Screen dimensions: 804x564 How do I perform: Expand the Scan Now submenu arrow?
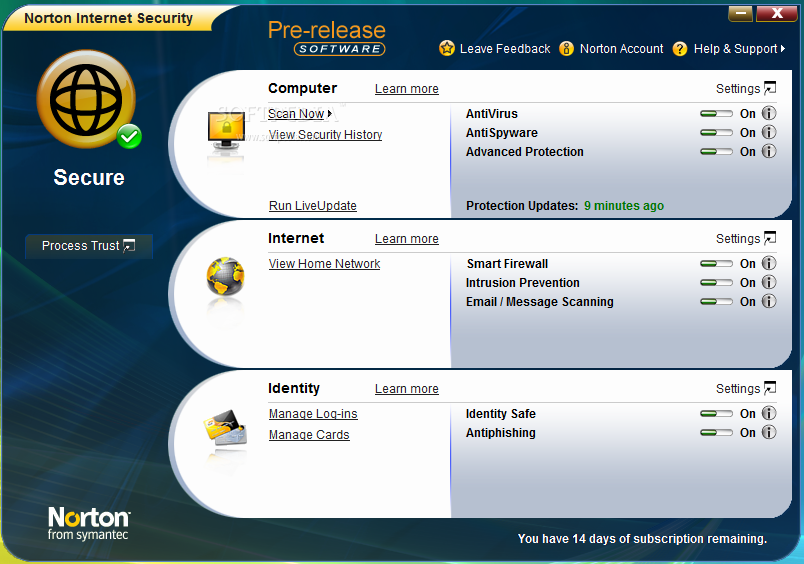coord(330,114)
